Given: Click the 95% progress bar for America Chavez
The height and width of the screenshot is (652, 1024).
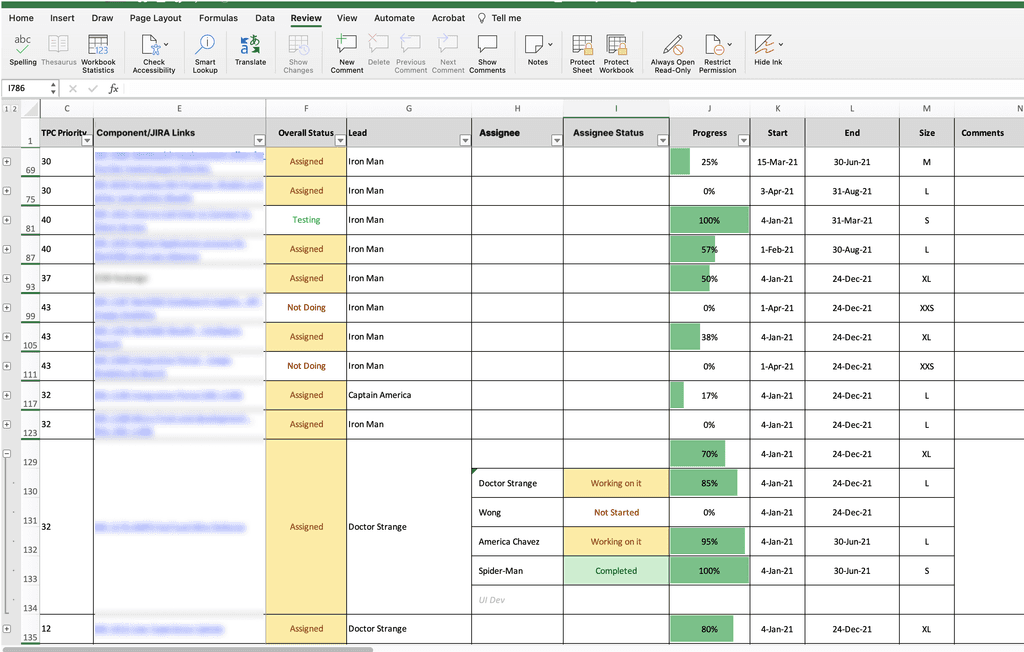Looking at the screenshot, I should point(708,542).
